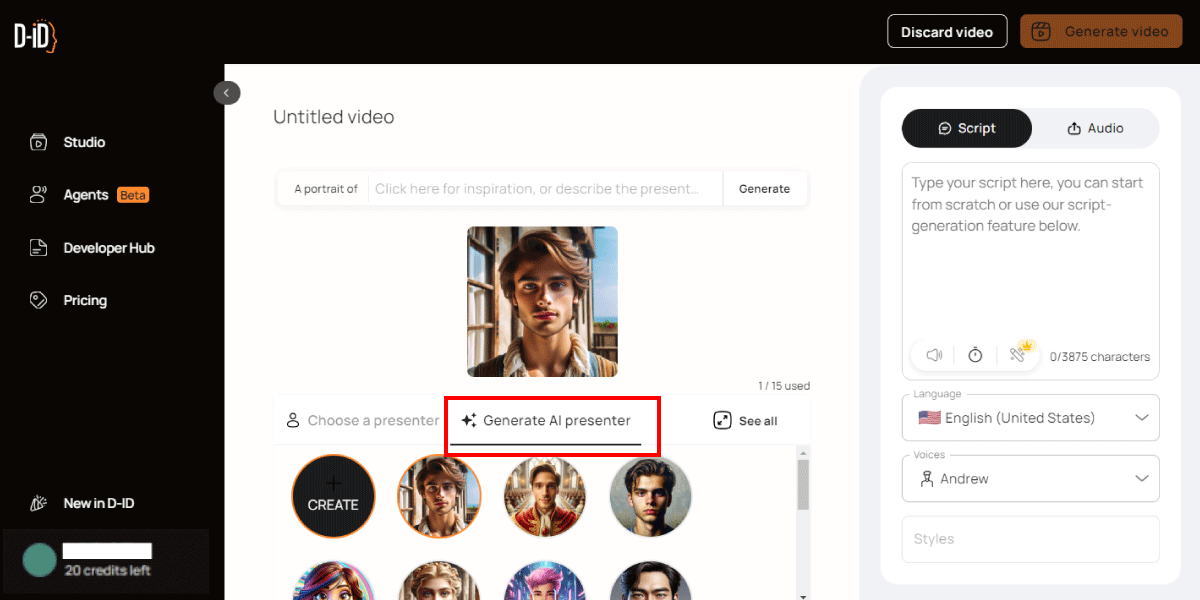
Task: Pick the dark-haired presenter with the grey background
Action: [x=651, y=497]
